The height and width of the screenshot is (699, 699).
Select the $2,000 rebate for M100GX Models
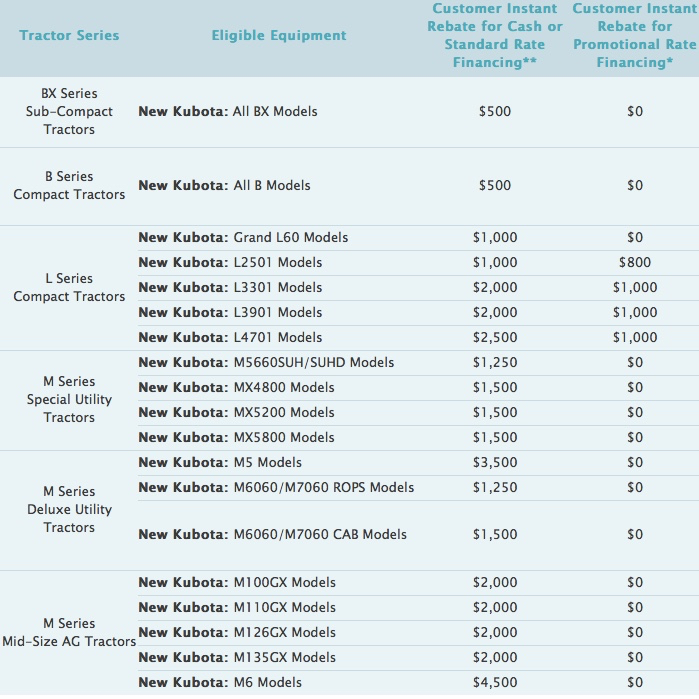click(495, 582)
